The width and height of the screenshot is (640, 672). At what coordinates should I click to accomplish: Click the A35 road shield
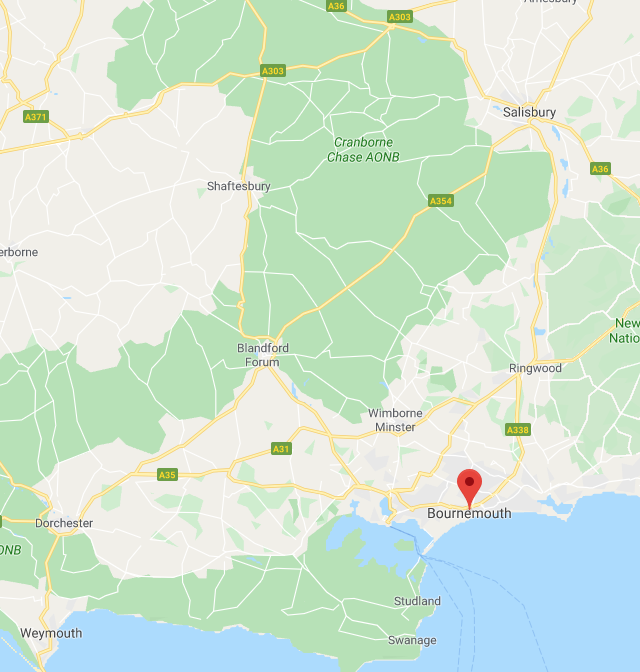tap(167, 474)
